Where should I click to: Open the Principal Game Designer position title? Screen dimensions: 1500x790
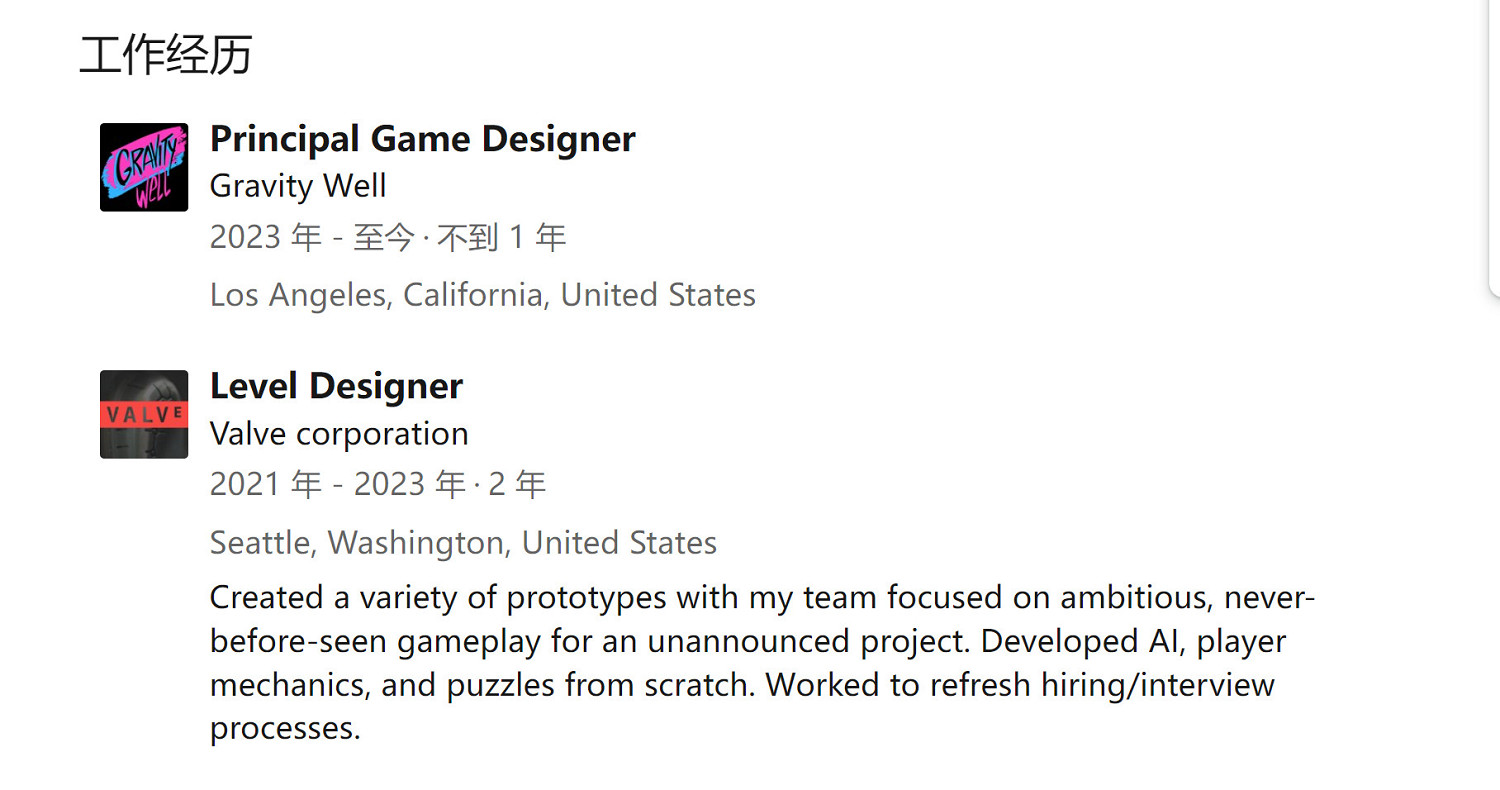coord(422,139)
